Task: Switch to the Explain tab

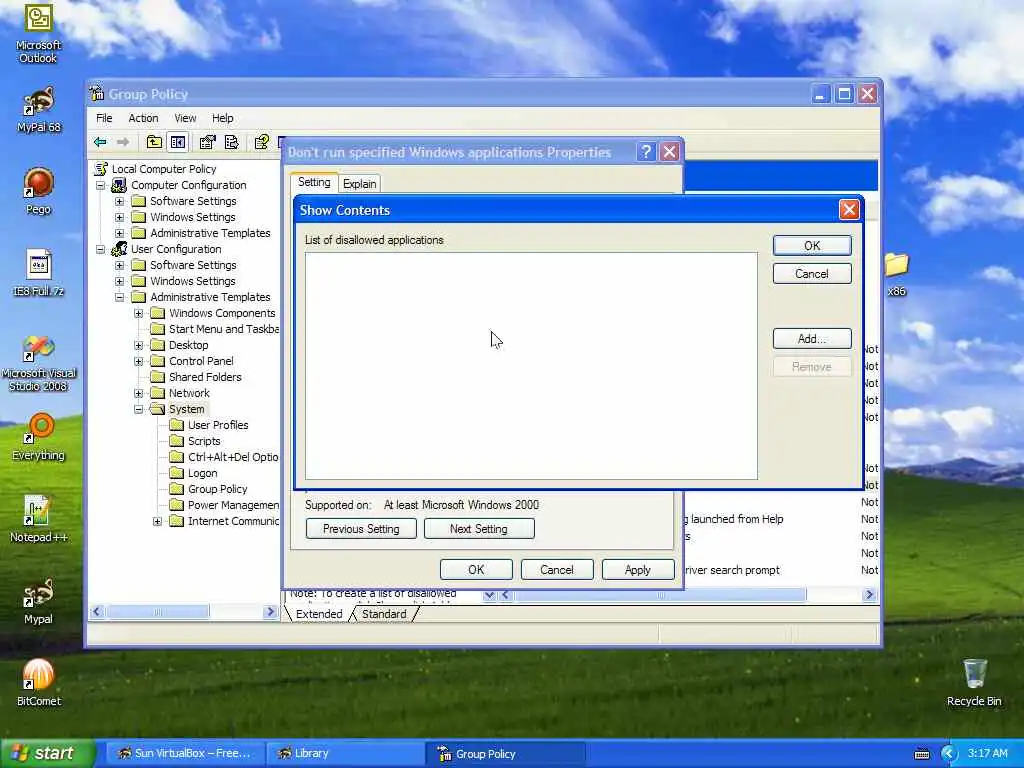Action: point(360,184)
